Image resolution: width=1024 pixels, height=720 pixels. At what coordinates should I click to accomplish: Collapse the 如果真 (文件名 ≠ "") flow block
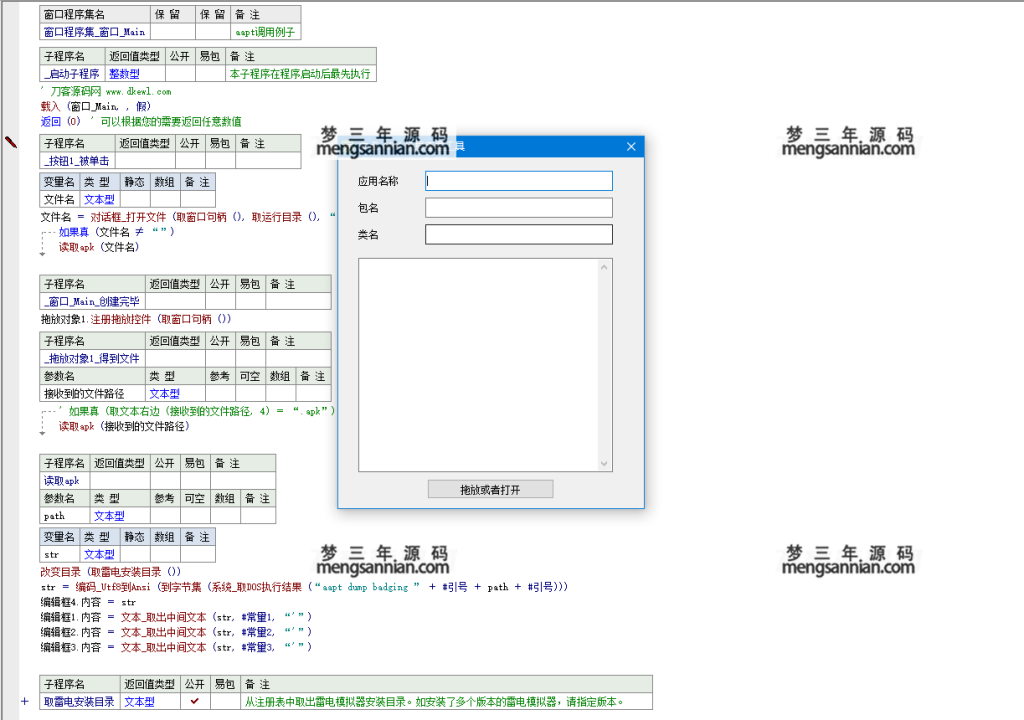(x=44, y=232)
